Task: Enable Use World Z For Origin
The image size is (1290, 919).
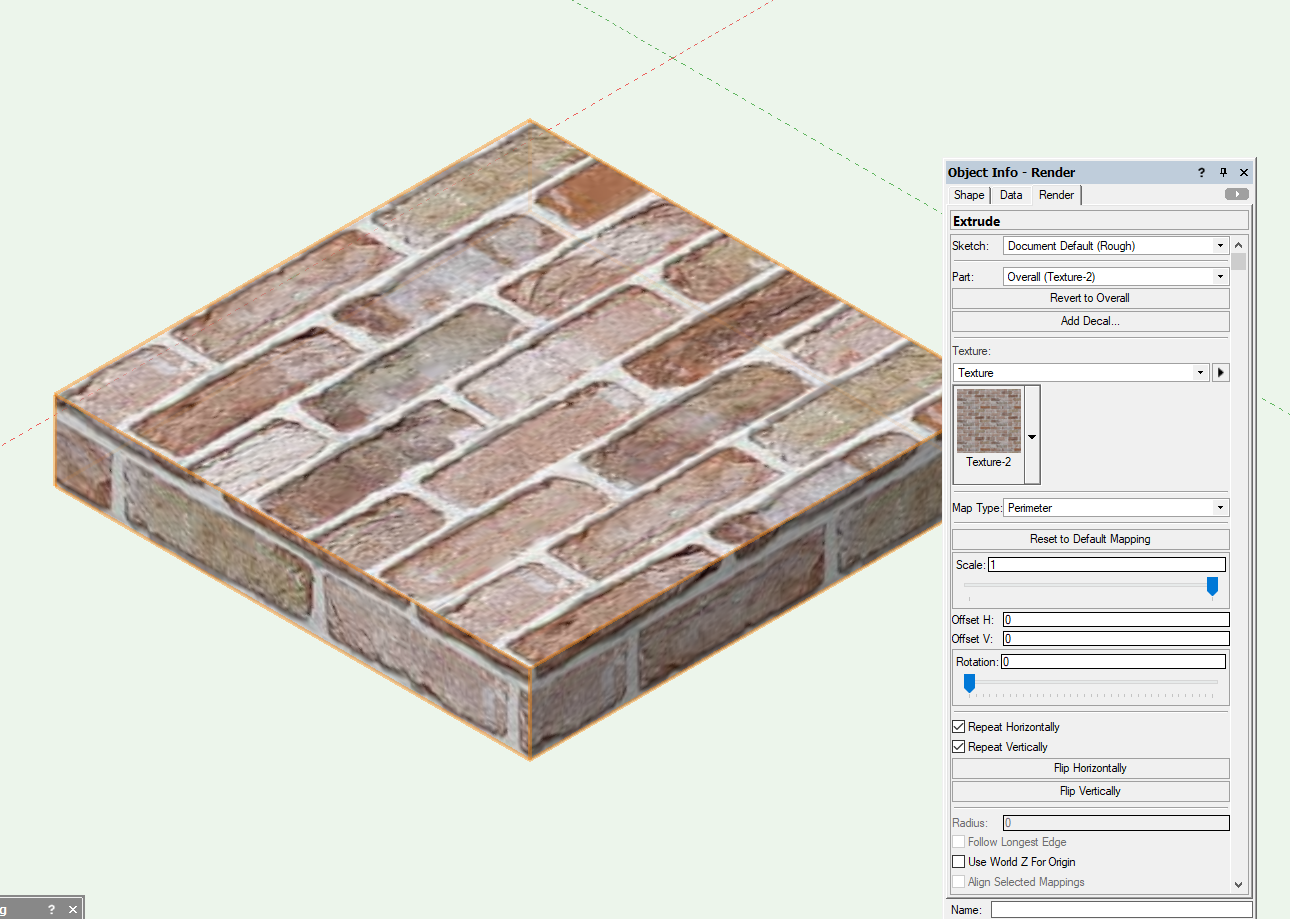Action: coord(958,861)
